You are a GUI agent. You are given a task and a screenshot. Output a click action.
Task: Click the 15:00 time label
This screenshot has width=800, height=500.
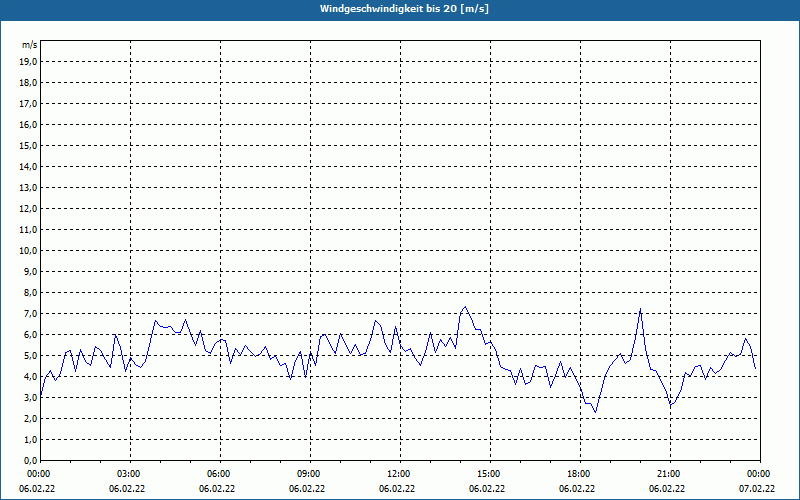pyautogui.click(x=490, y=474)
